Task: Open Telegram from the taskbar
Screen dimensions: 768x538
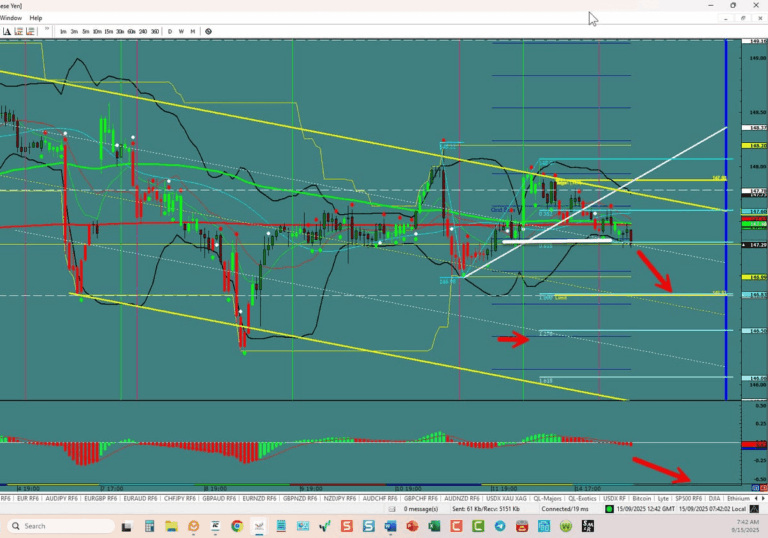Action: (500, 526)
